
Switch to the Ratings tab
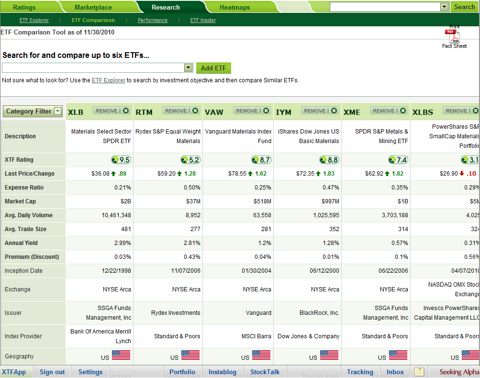tap(24, 7)
